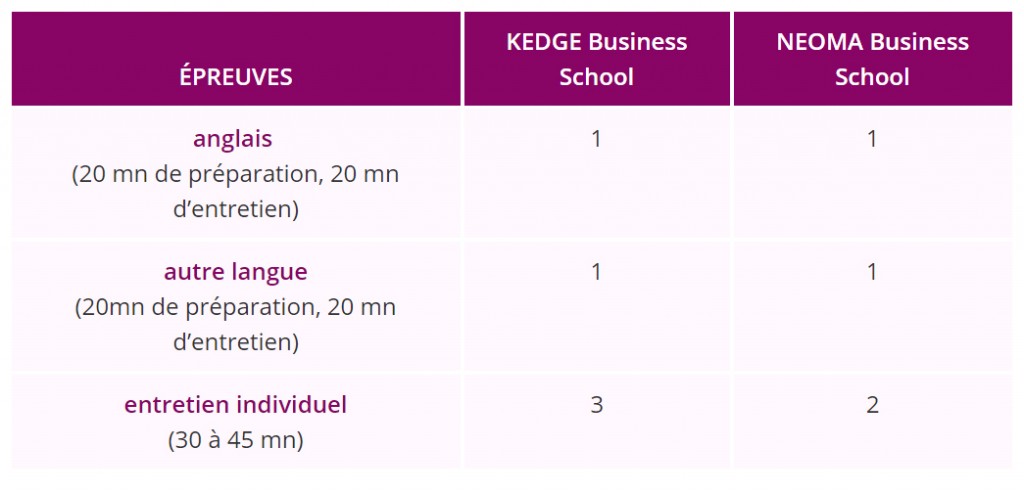Click 'd'entretien)' text in autre langue row

click(236, 343)
